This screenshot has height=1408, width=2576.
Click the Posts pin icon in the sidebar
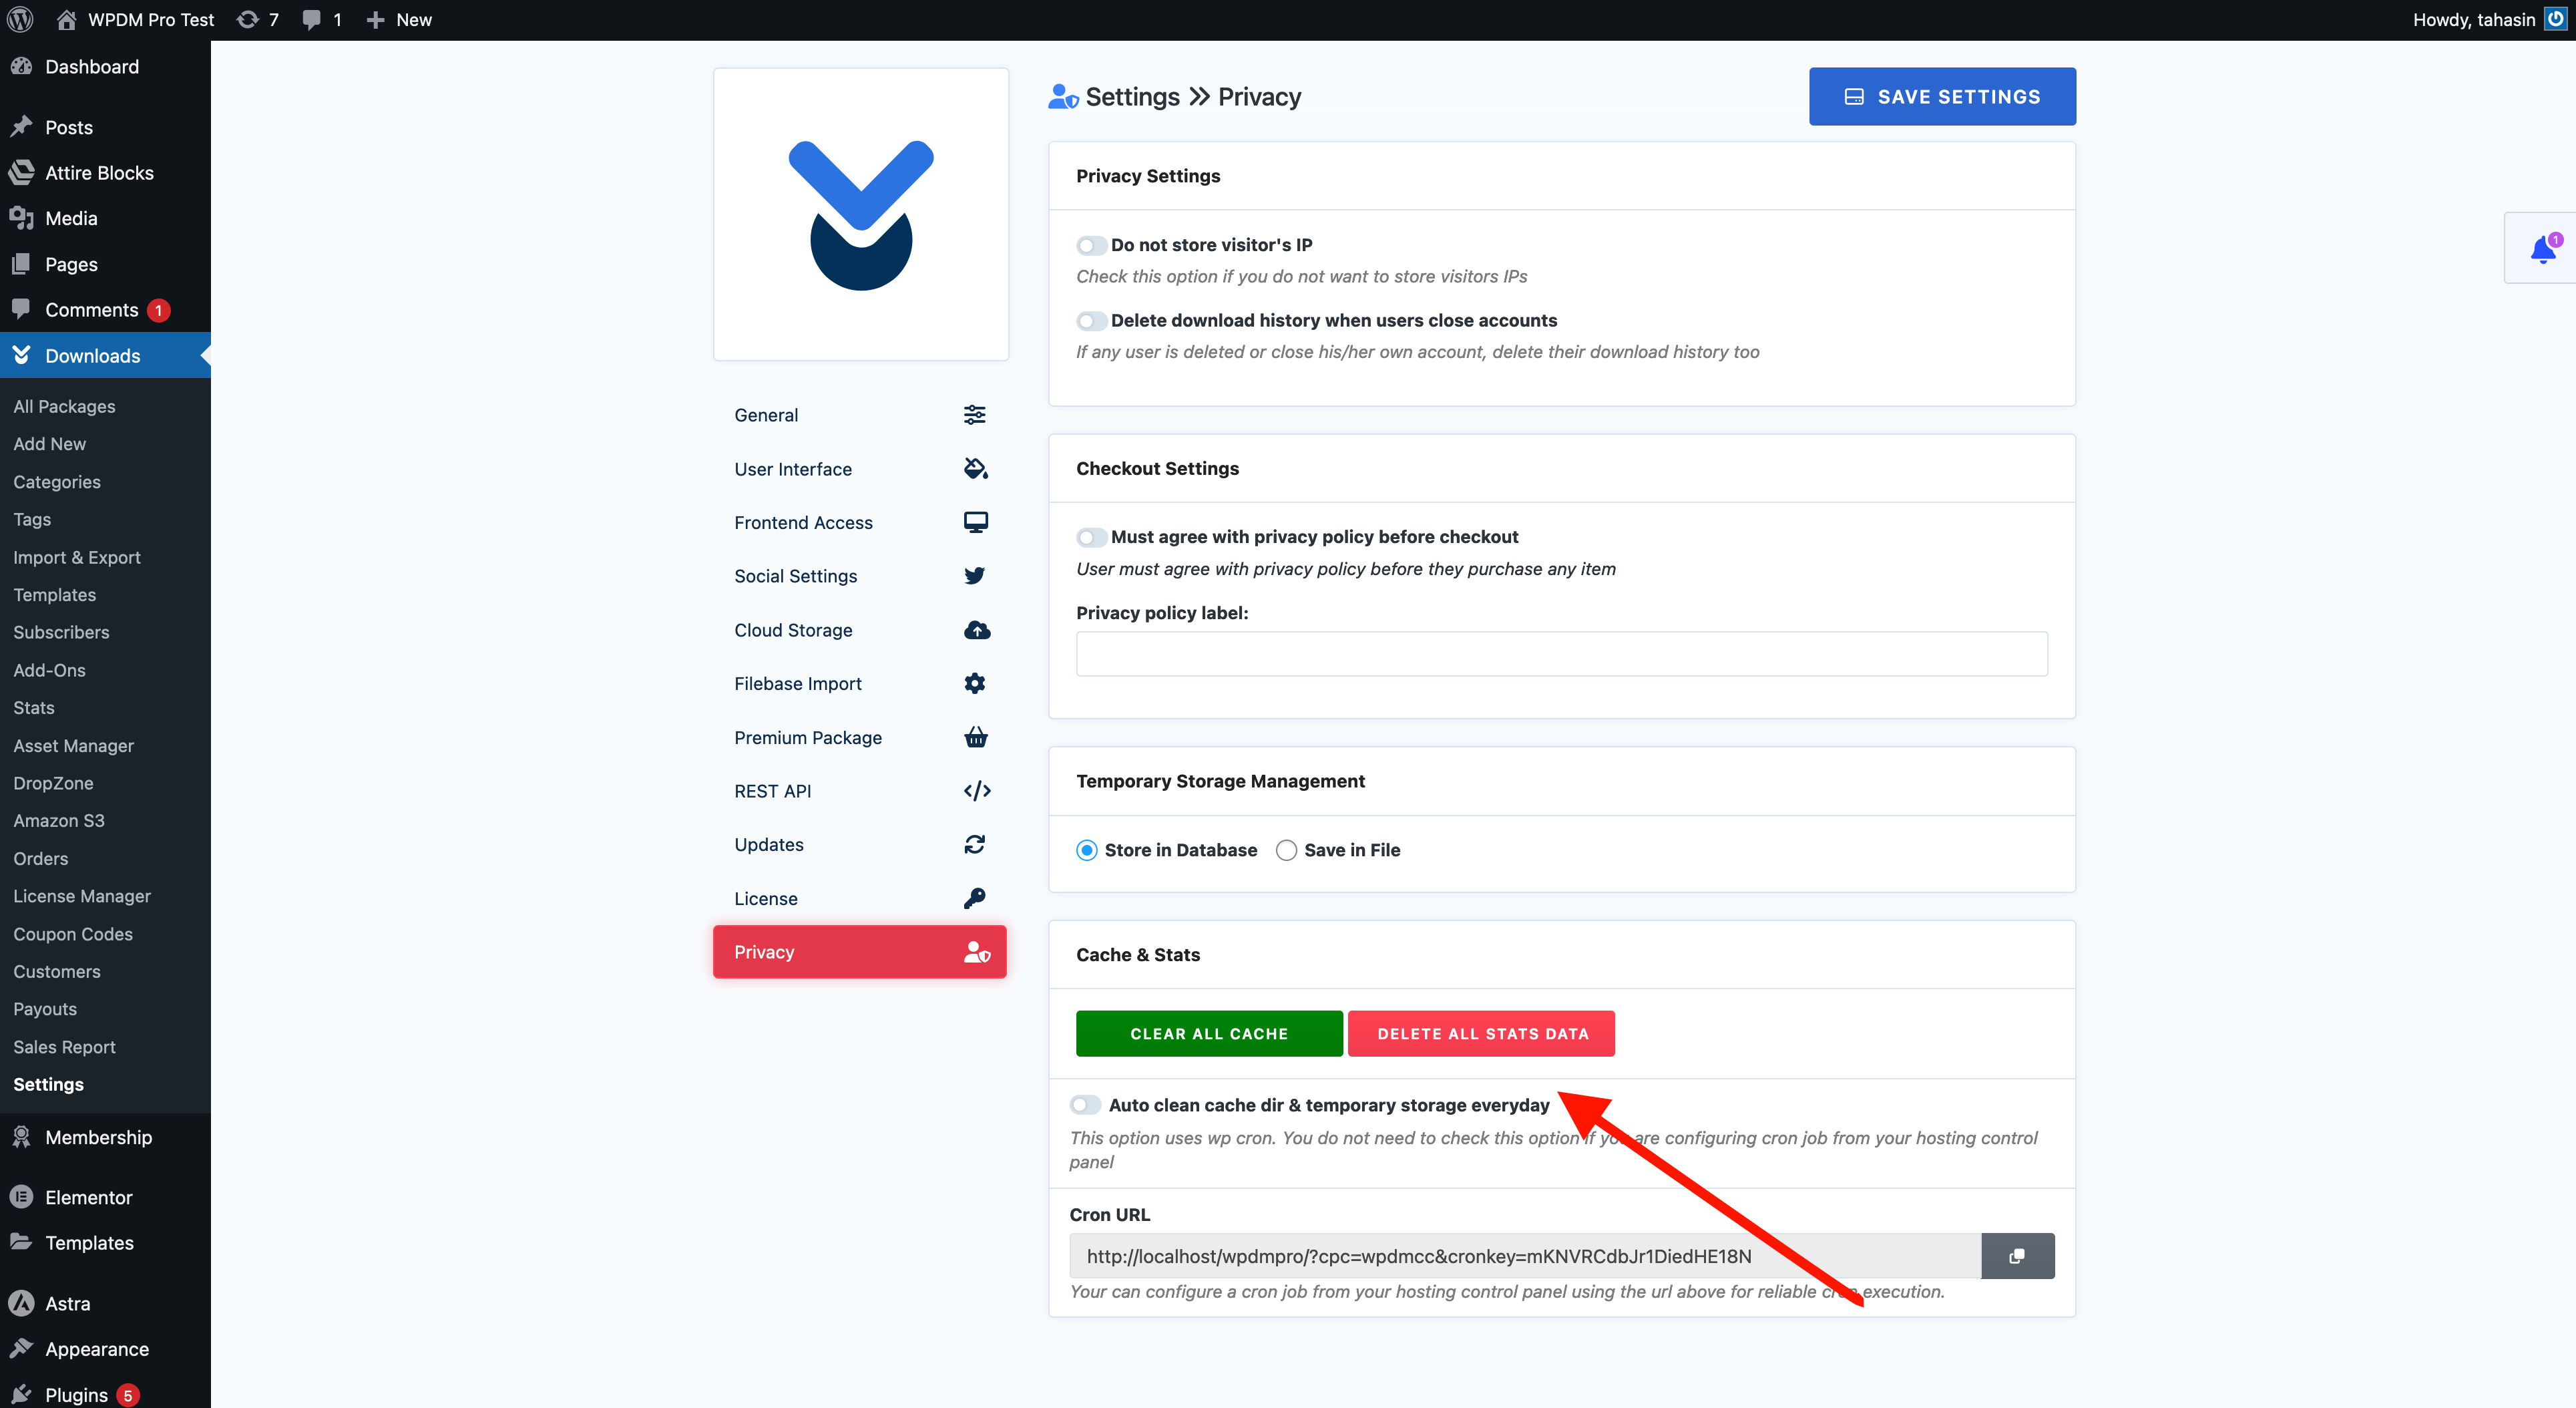[x=21, y=127]
